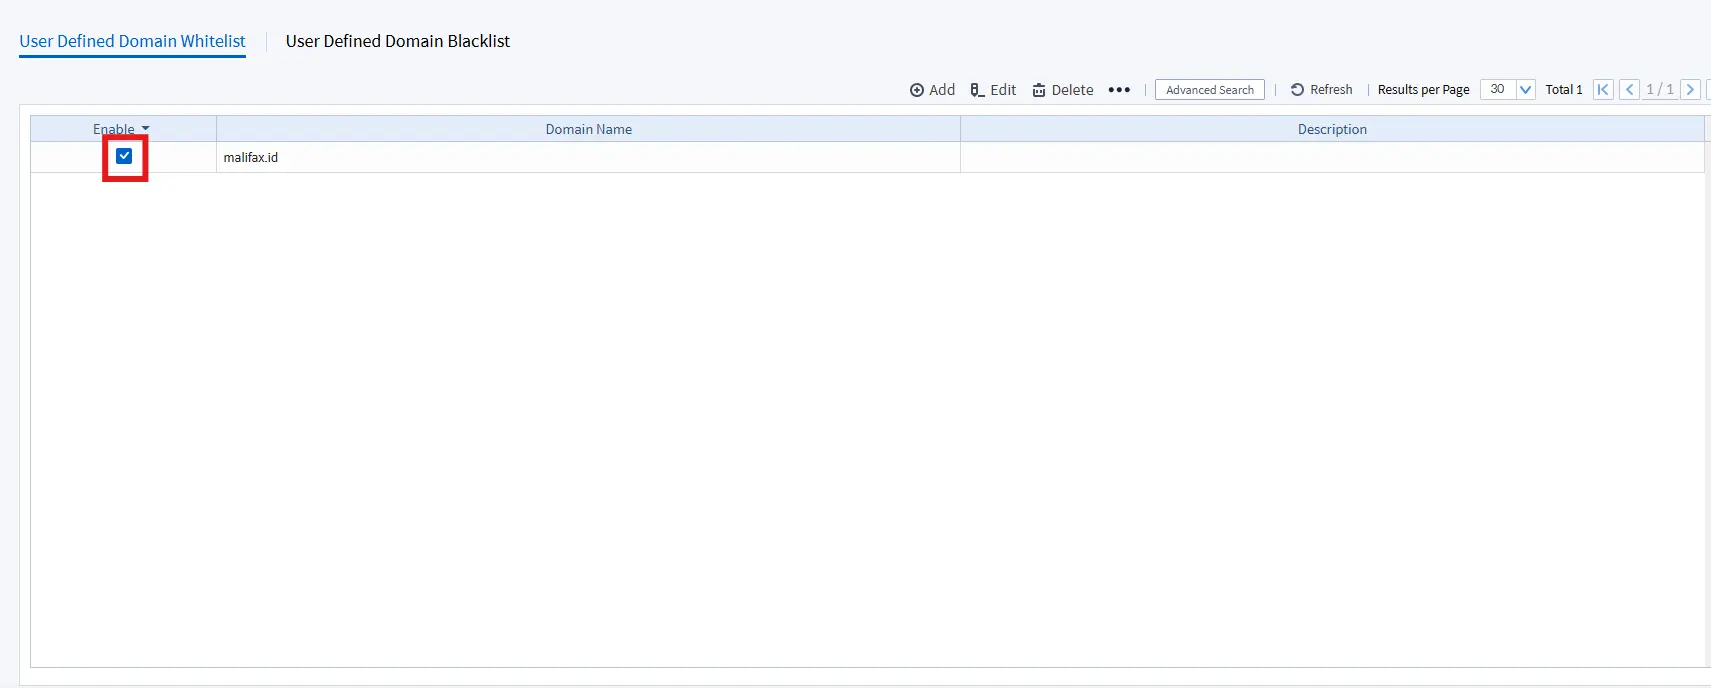Screen dimensions: 1711x688
Task: Click the empty Description cell of malifax.id
Action: 1332,157
